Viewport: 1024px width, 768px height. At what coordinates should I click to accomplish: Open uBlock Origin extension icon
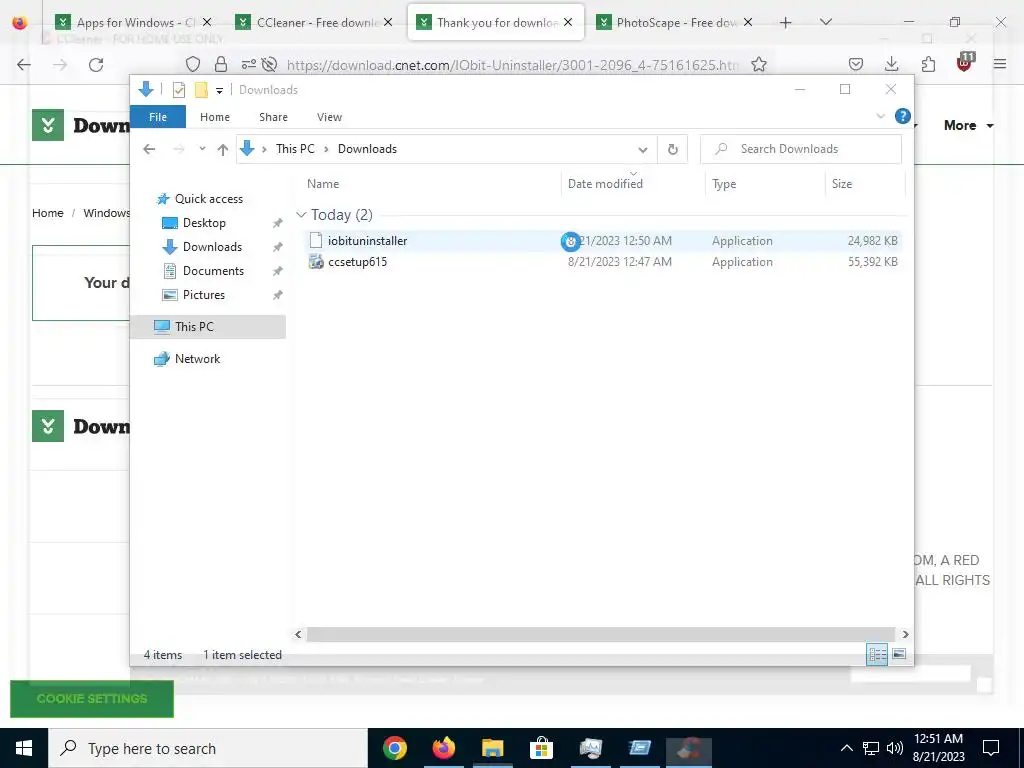[x=964, y=63]
